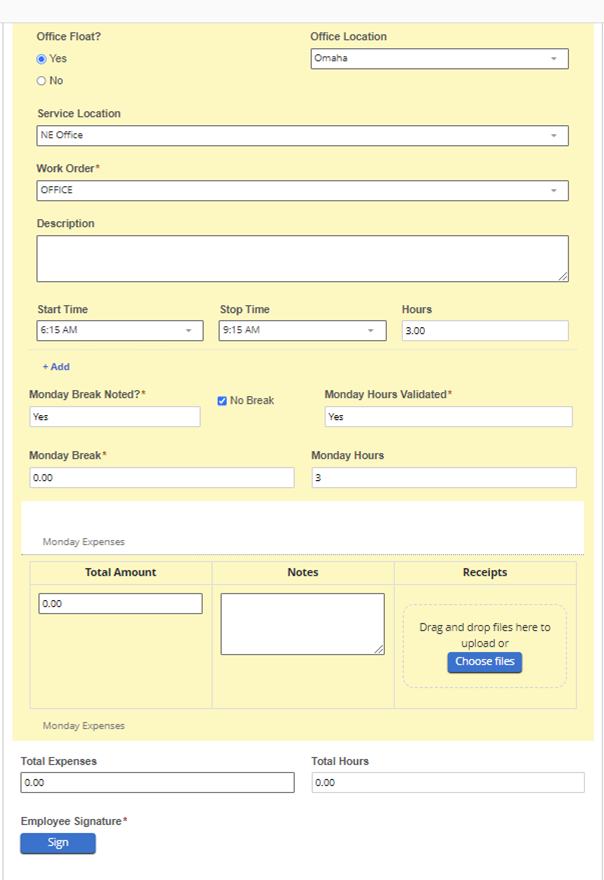Click the + Add link
604x880 pixels.
(x=56, y=366)
